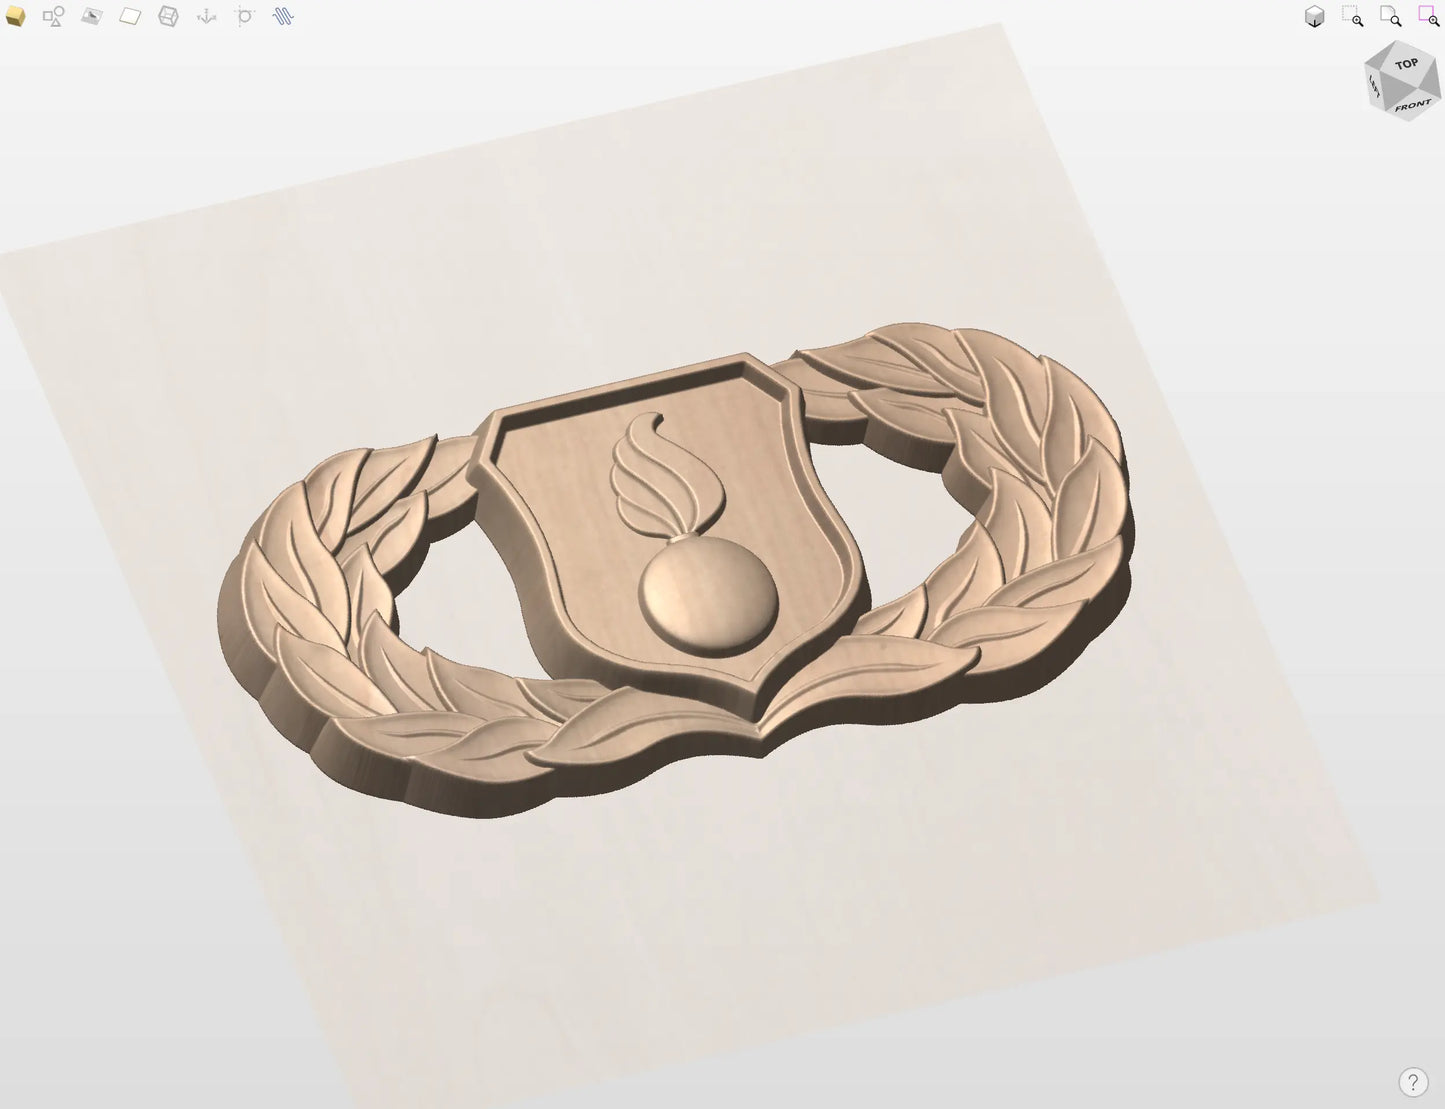
Task: Open help with the question mark button
Action: coord(1412,1082)
